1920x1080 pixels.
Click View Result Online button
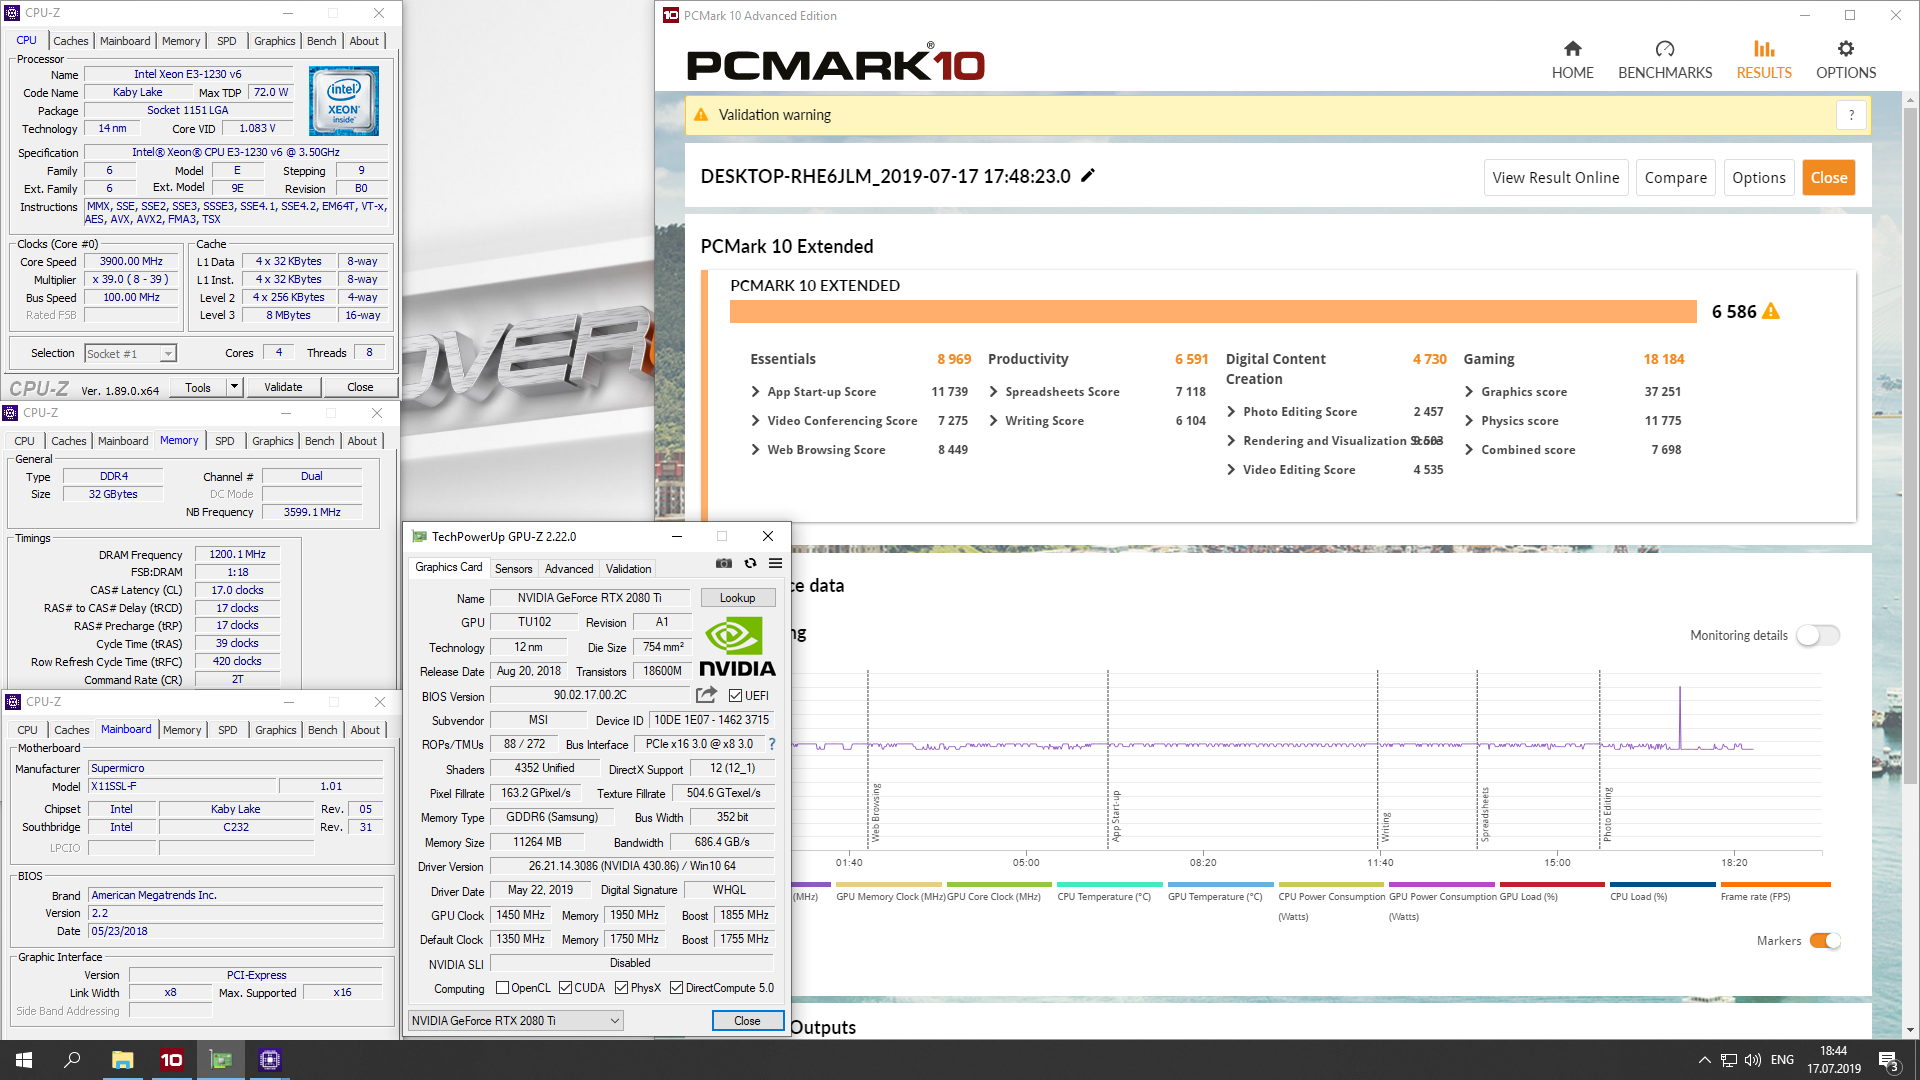[x=1556, y=178]
